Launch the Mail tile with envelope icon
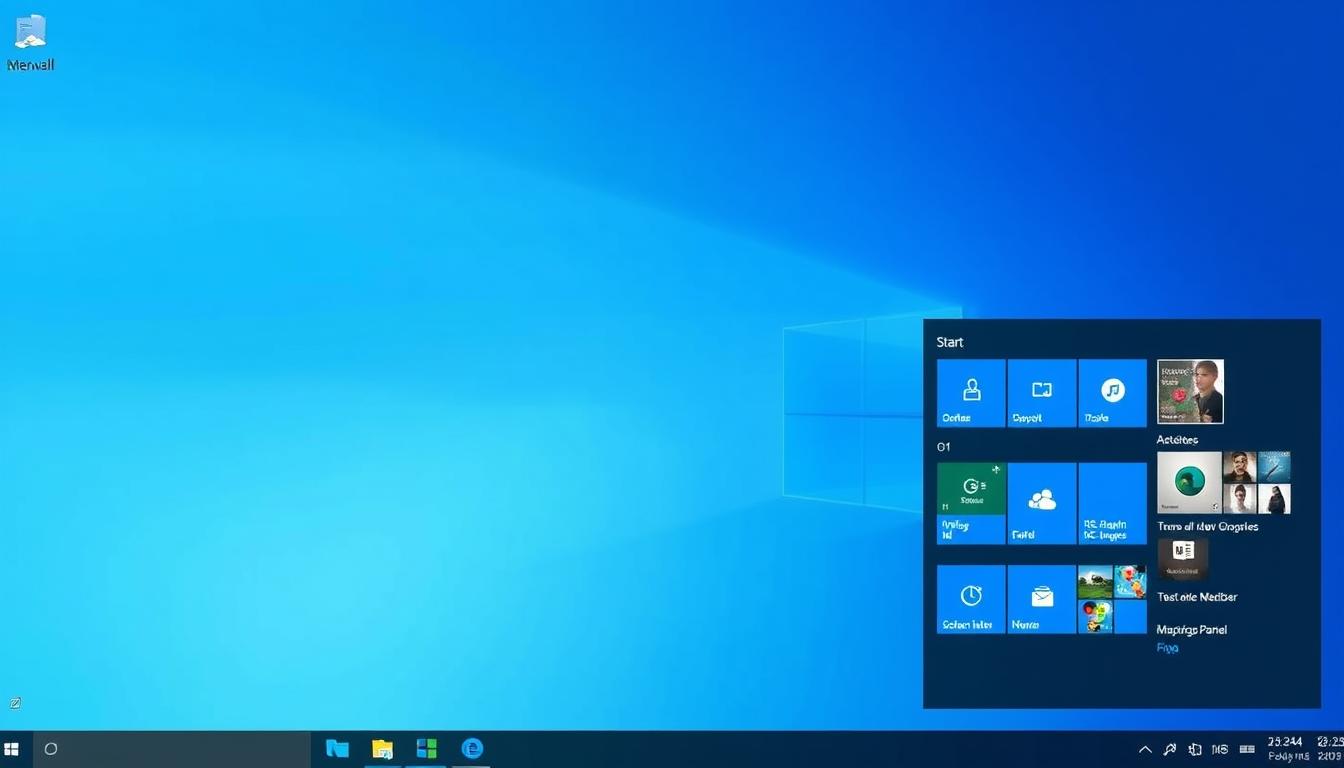This screenshot has width=1344, height=768. point(1040,598)
